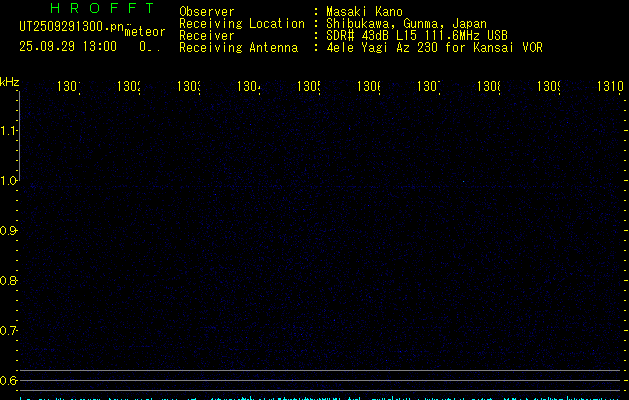The width and height of the screenshot is (629, 400).
Task: Click the first 130 time axis marker
Action: pos(68,87)
